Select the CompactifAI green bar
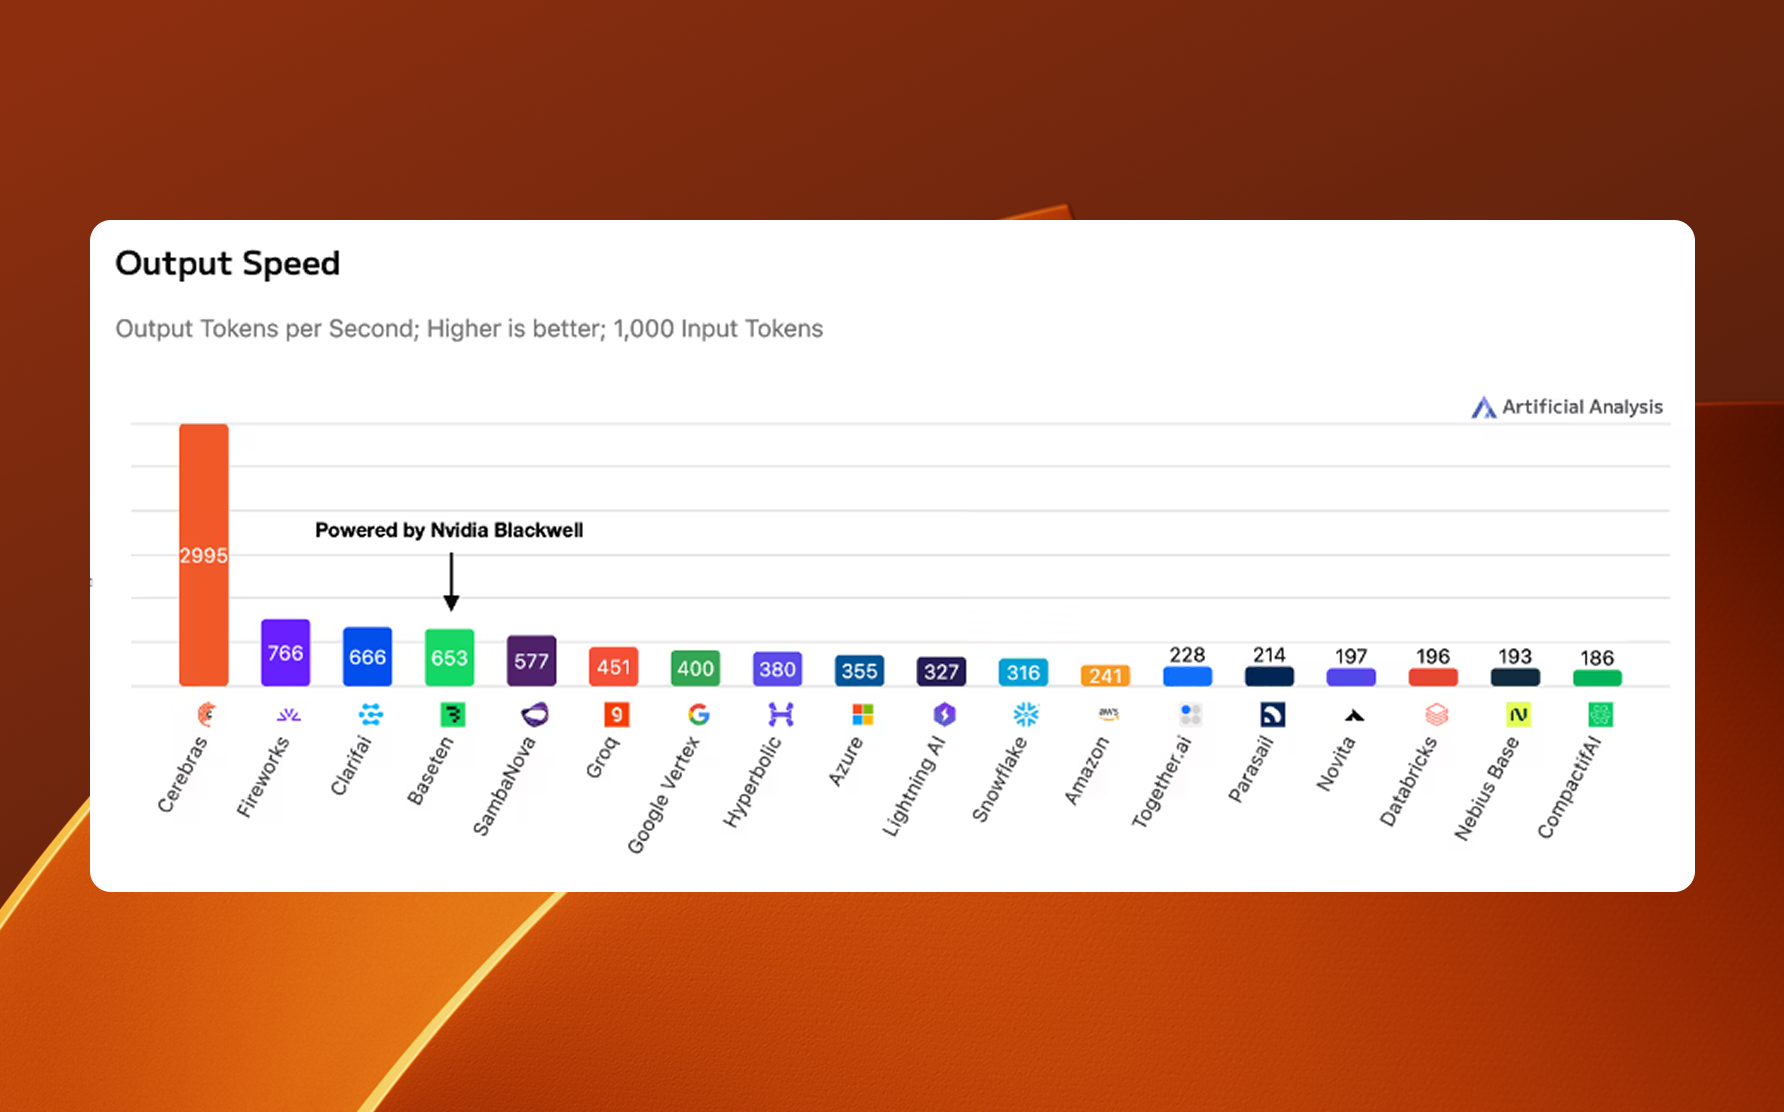 [1597, 678]
